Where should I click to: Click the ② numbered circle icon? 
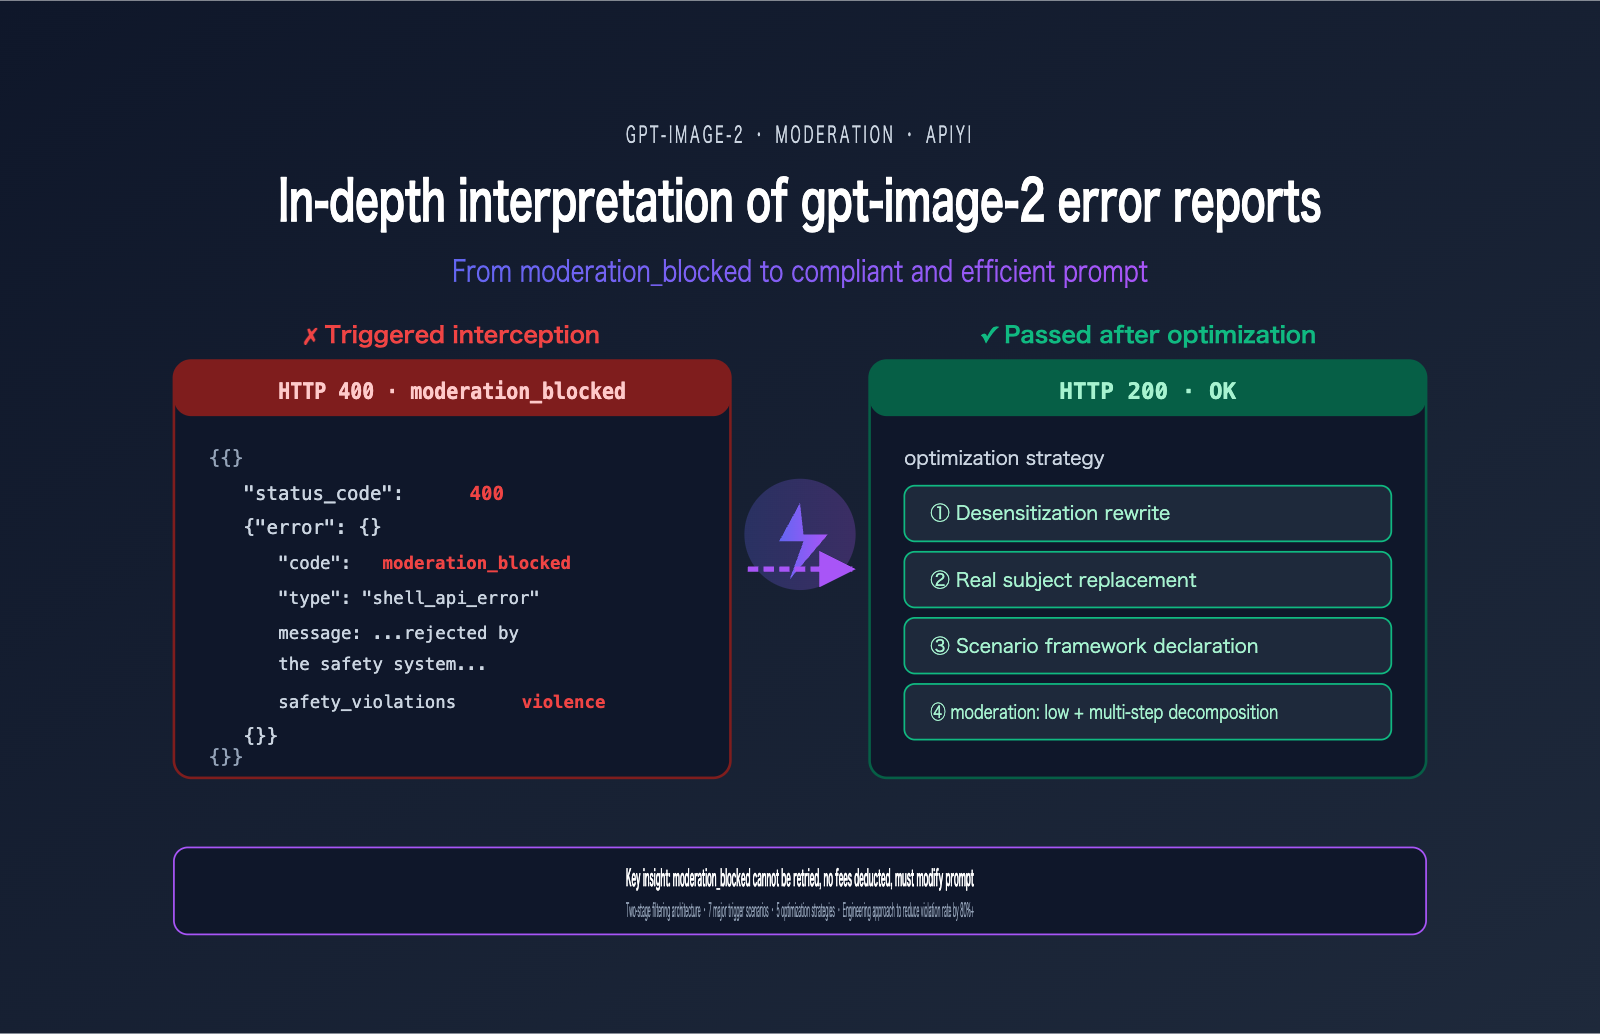click(938, 580)
